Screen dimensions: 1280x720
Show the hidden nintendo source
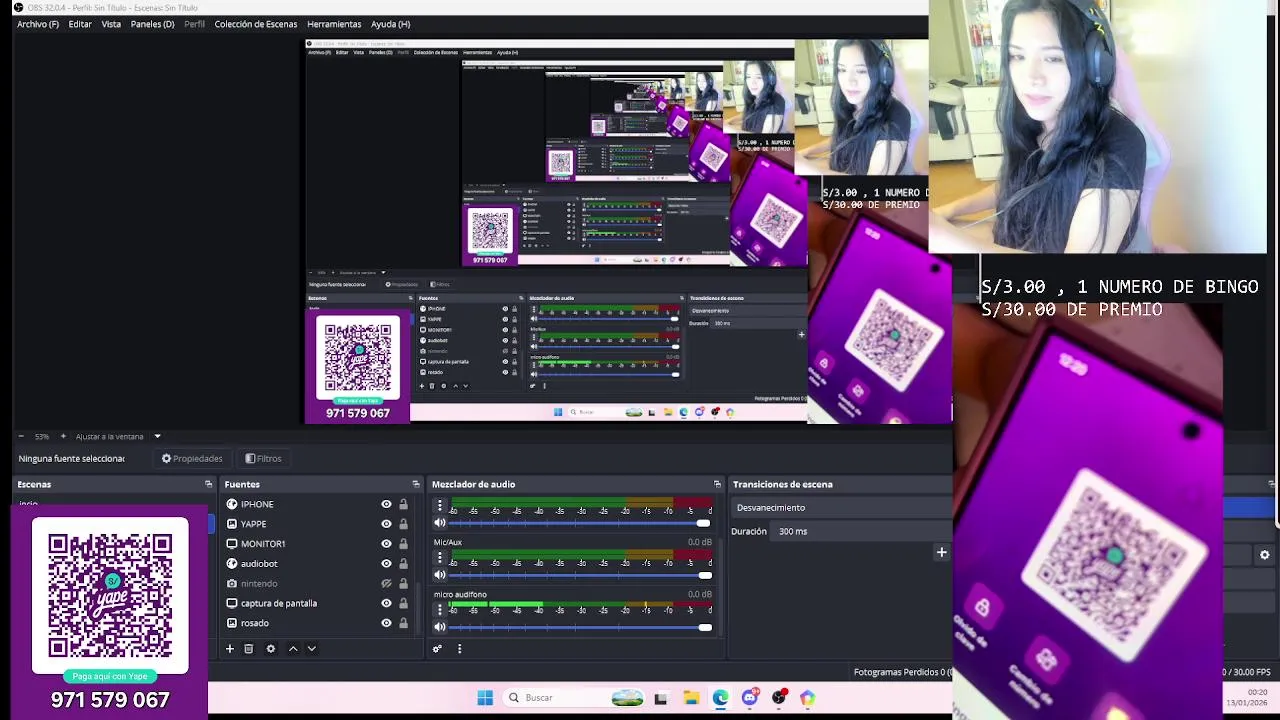coord(386,584)
